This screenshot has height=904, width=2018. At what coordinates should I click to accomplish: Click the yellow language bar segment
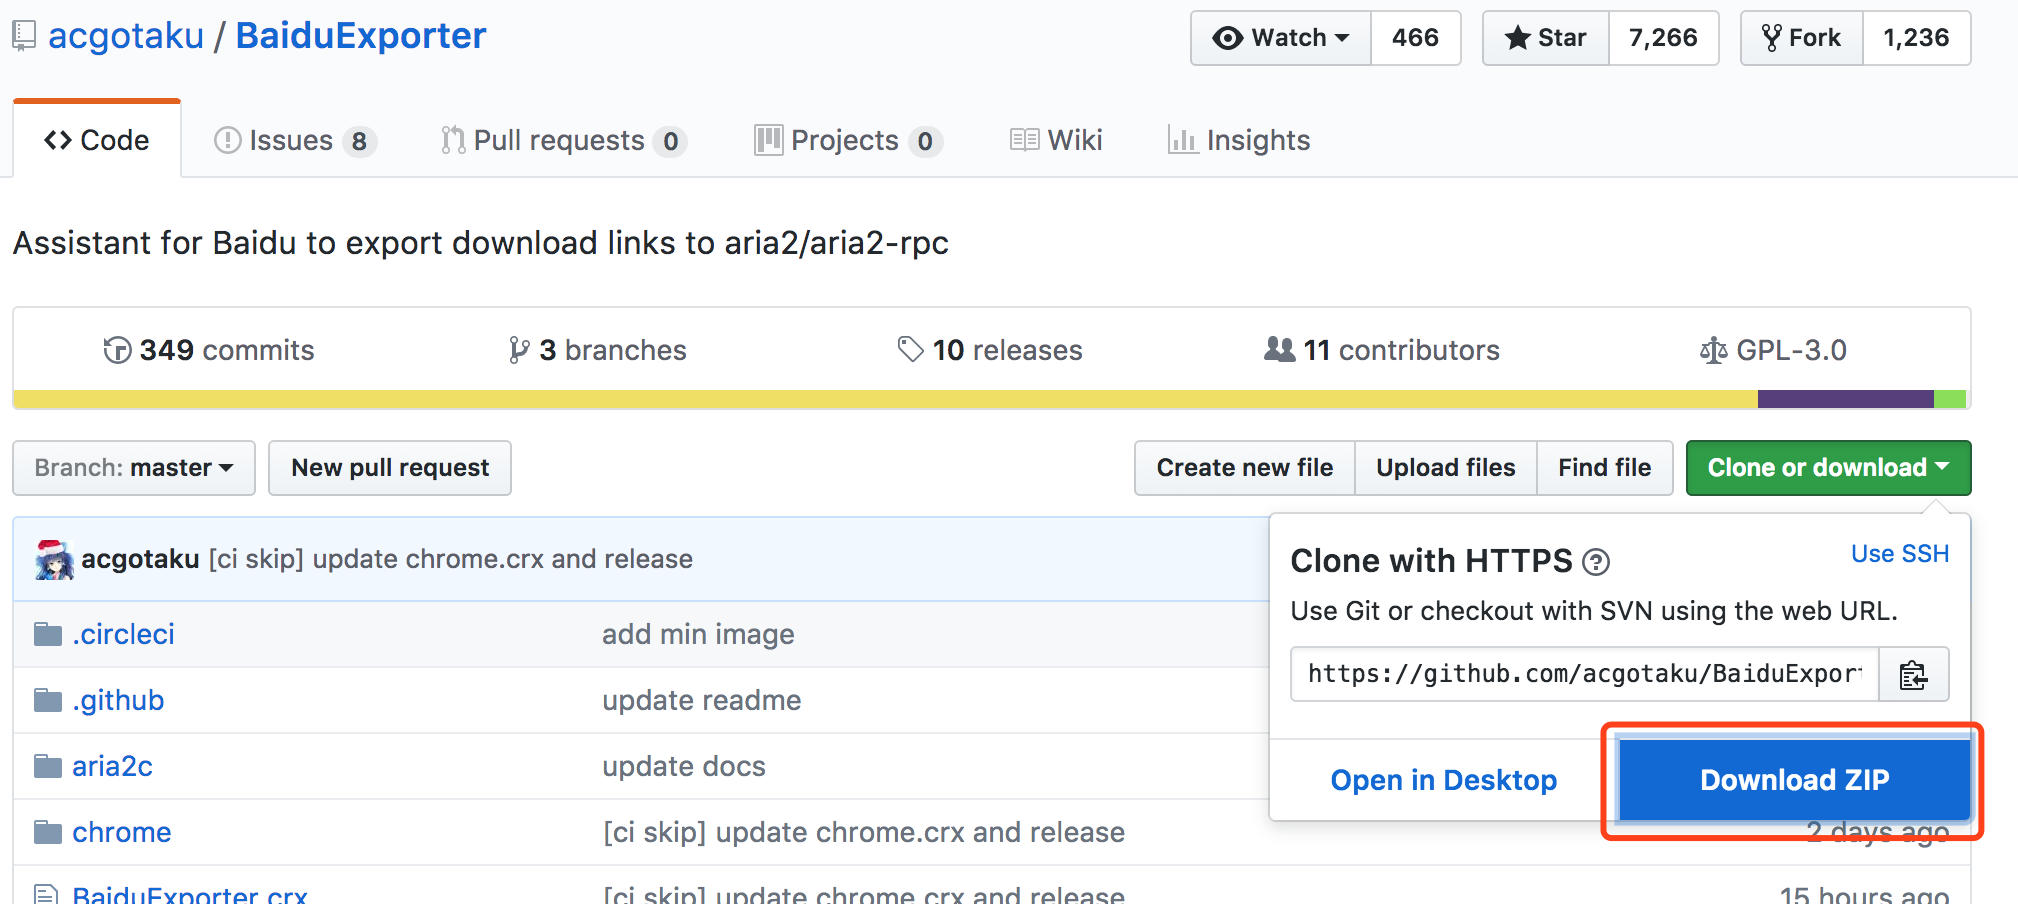pyautogui.click(x=880, y=399)
